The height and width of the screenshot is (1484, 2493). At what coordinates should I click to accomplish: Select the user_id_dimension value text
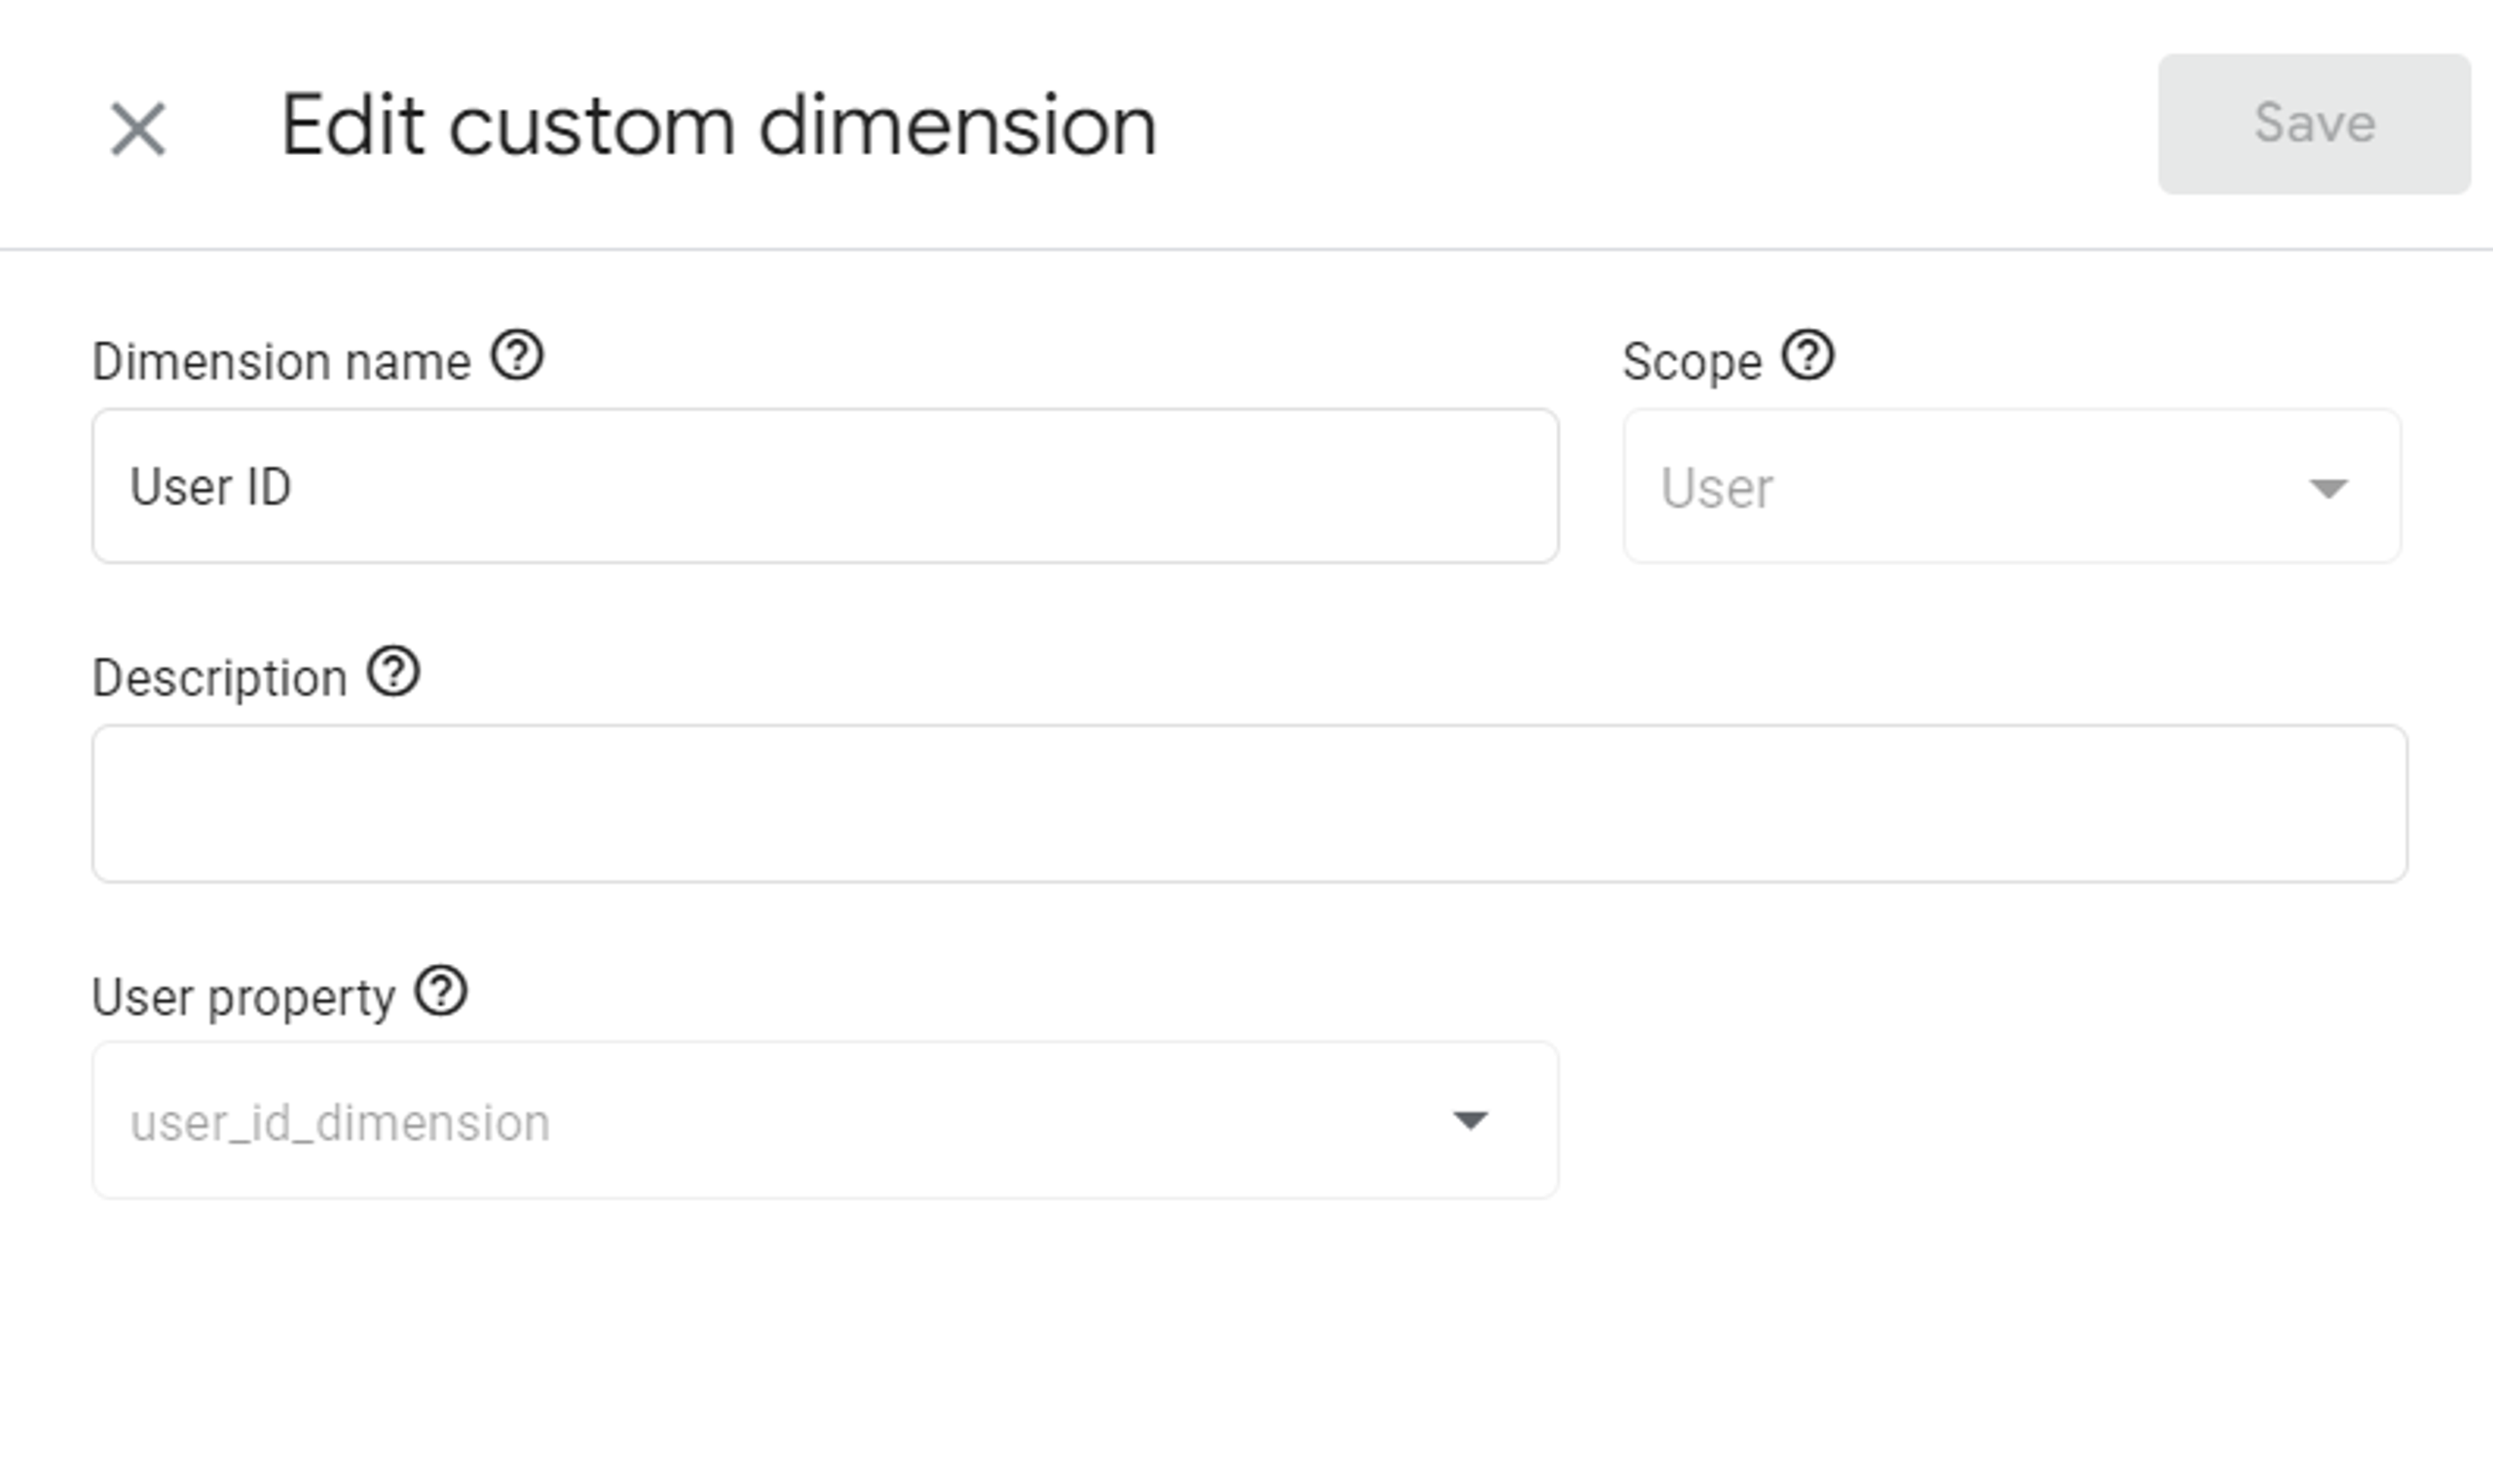point(340,1123)
